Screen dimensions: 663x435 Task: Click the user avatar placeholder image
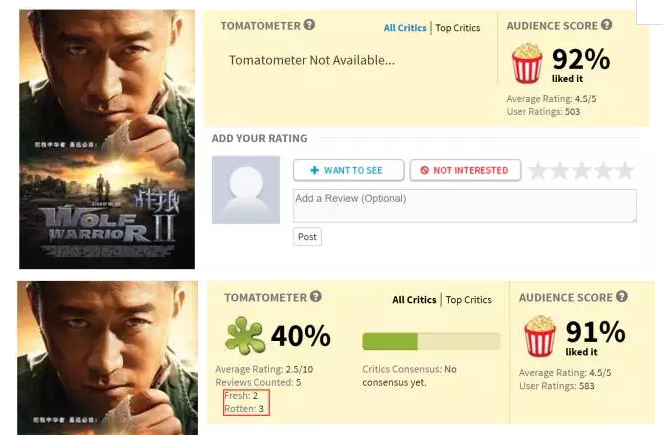pos(245,189)
